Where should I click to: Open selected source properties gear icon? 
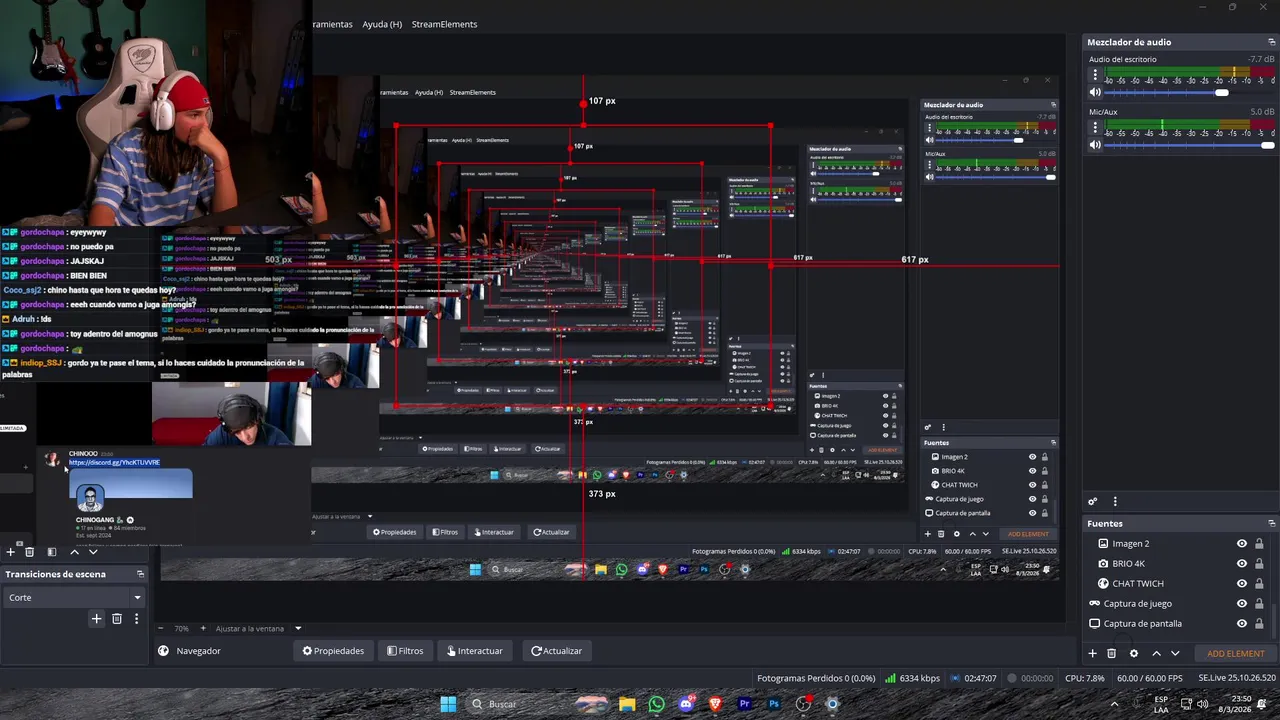(x=1133, y=653)
